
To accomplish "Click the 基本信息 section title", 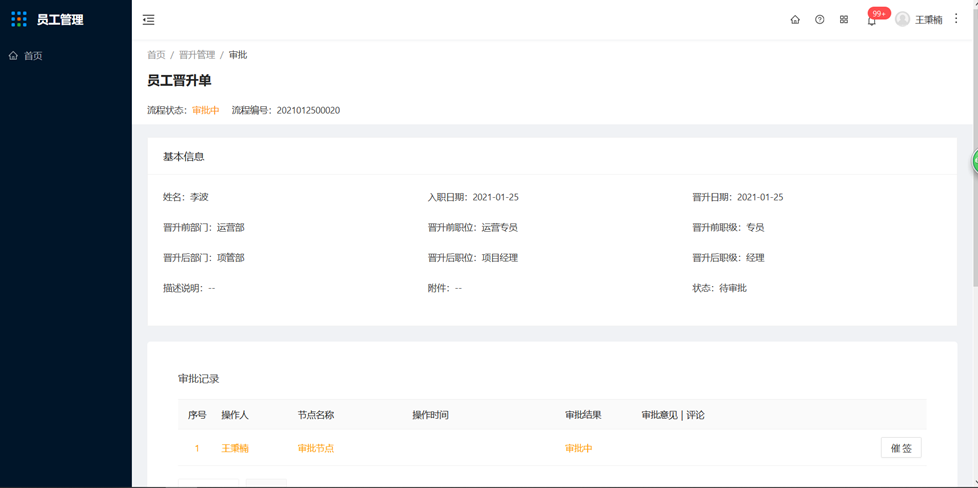I will click(x=183, y=157).
